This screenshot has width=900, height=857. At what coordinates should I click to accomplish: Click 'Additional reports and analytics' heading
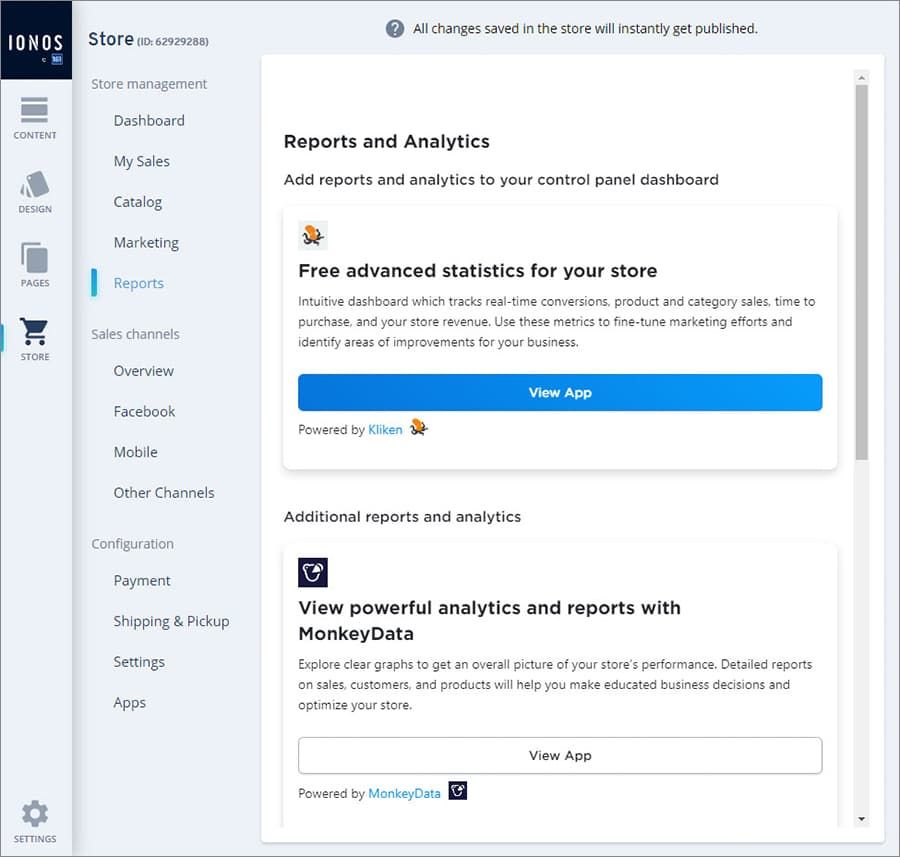(402, 517)
